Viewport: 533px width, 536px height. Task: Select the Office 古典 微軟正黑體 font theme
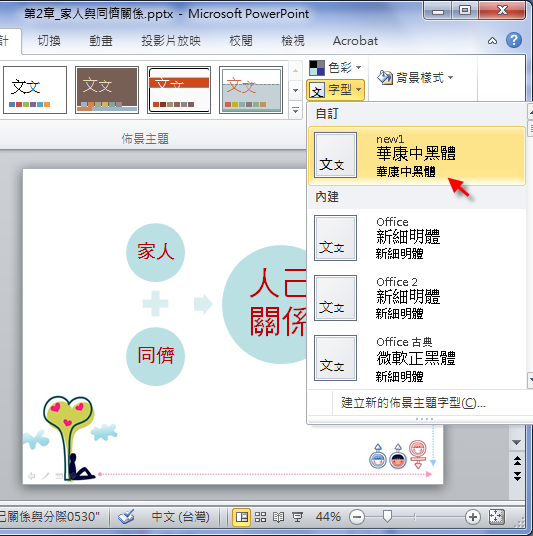point(416,358)
